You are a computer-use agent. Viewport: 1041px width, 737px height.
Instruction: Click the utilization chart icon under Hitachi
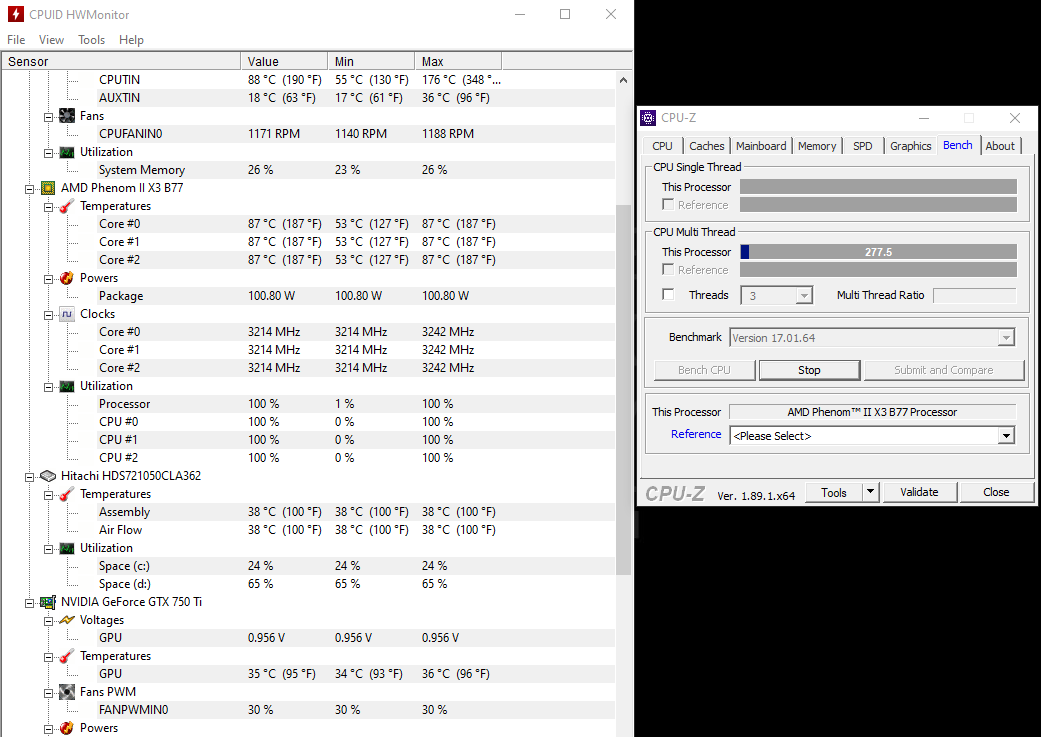pyautogui.click(x=67, y=548)
